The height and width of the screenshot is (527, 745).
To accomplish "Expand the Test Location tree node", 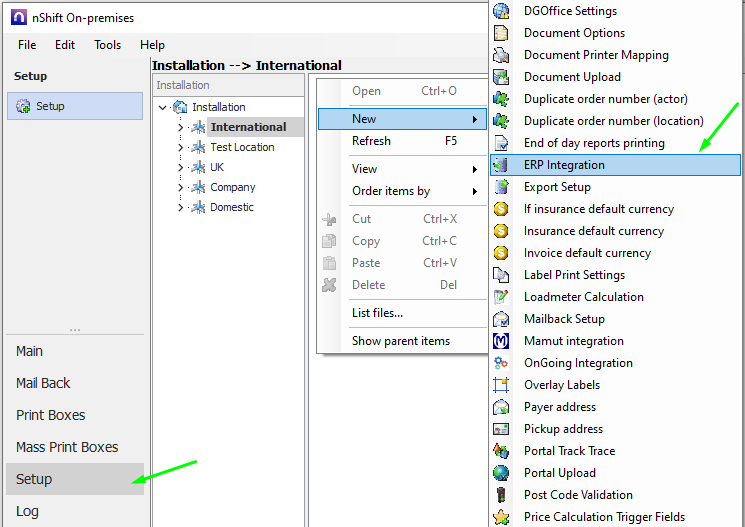I will pyautogui.click(x=181, y=147).
